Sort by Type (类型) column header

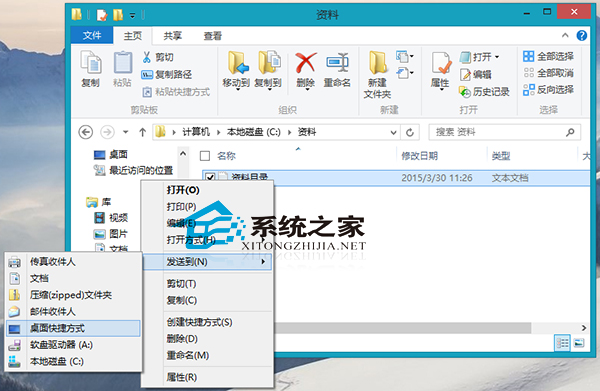pos(501,156)
